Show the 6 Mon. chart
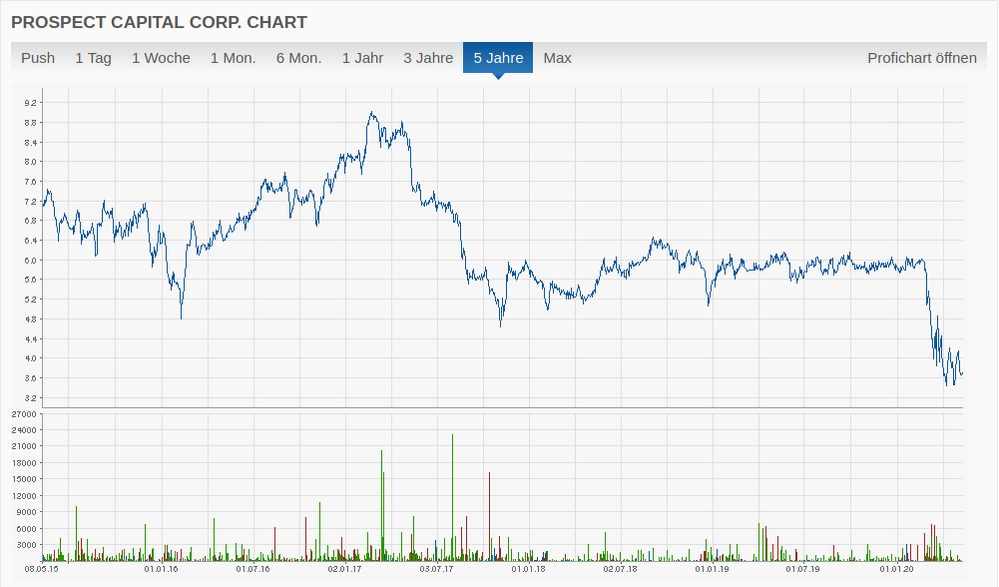Image resolution: width=999 pixels, height=587 pixels. (297, 57)
